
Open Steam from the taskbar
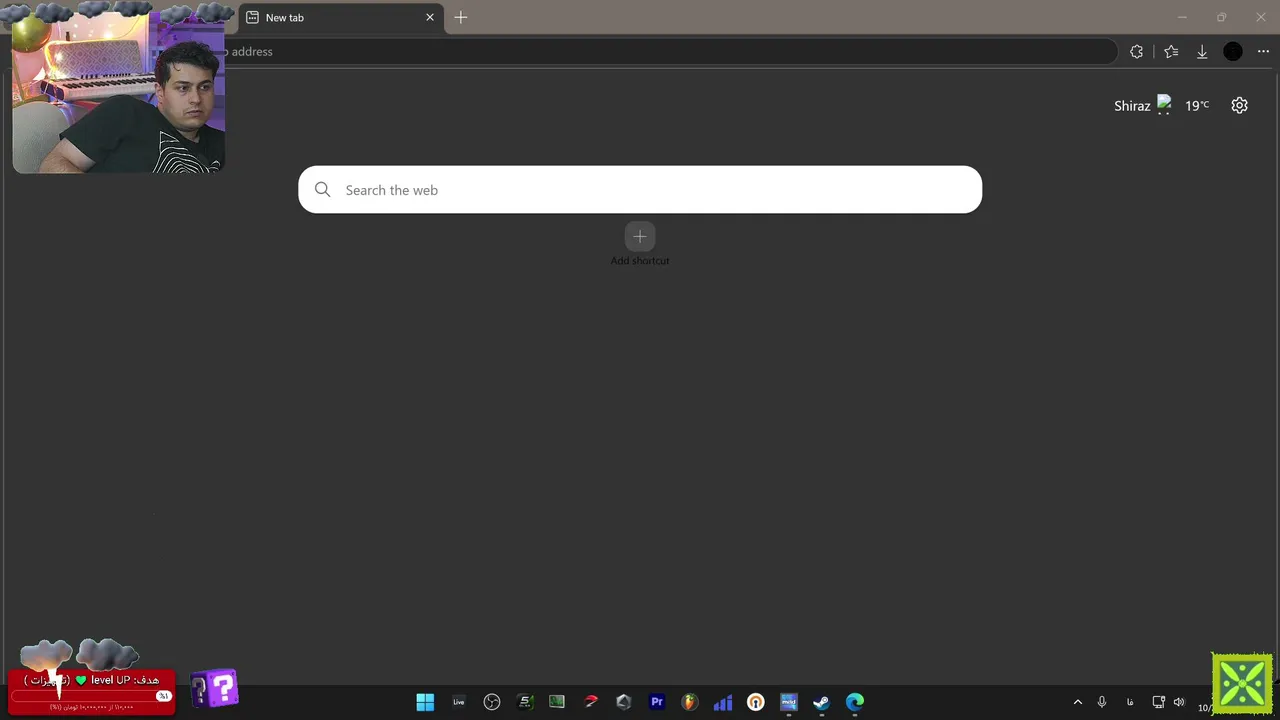click(822, 702)
